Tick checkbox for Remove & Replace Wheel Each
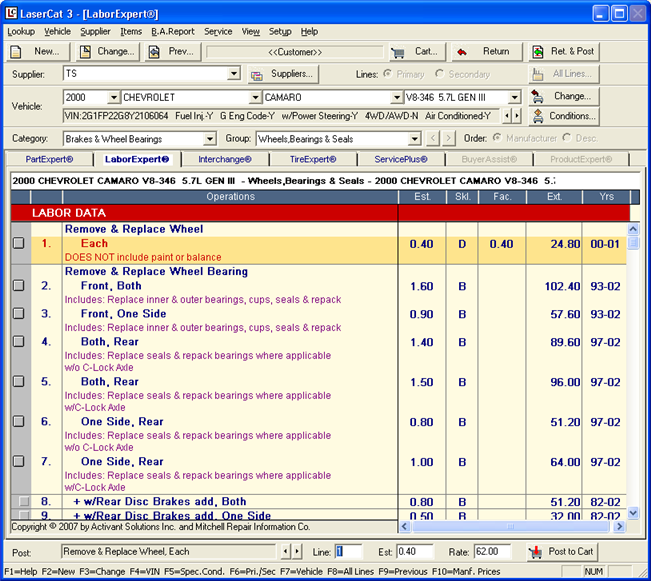The width and height of the screenshot is (651, 581). pyautogui.click(x=19, y=243)
